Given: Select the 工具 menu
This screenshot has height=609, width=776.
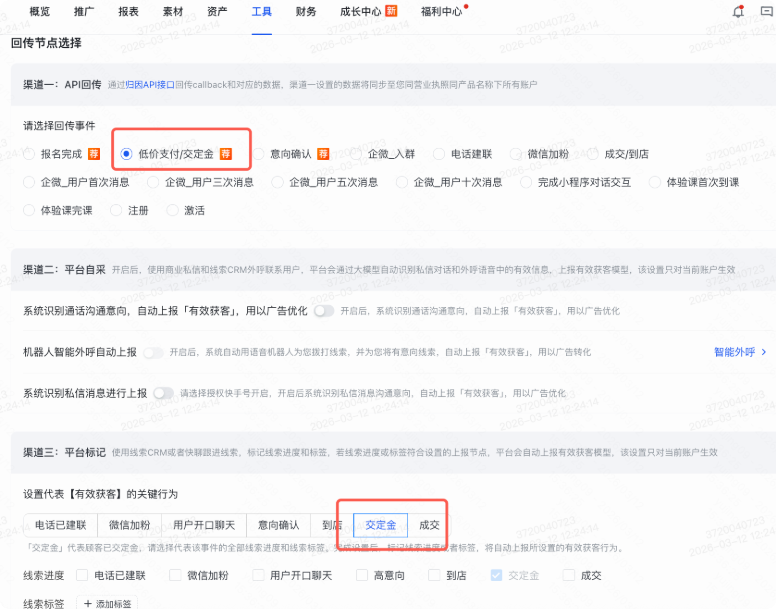Looking at the screenshot, I should pos(262,11).
